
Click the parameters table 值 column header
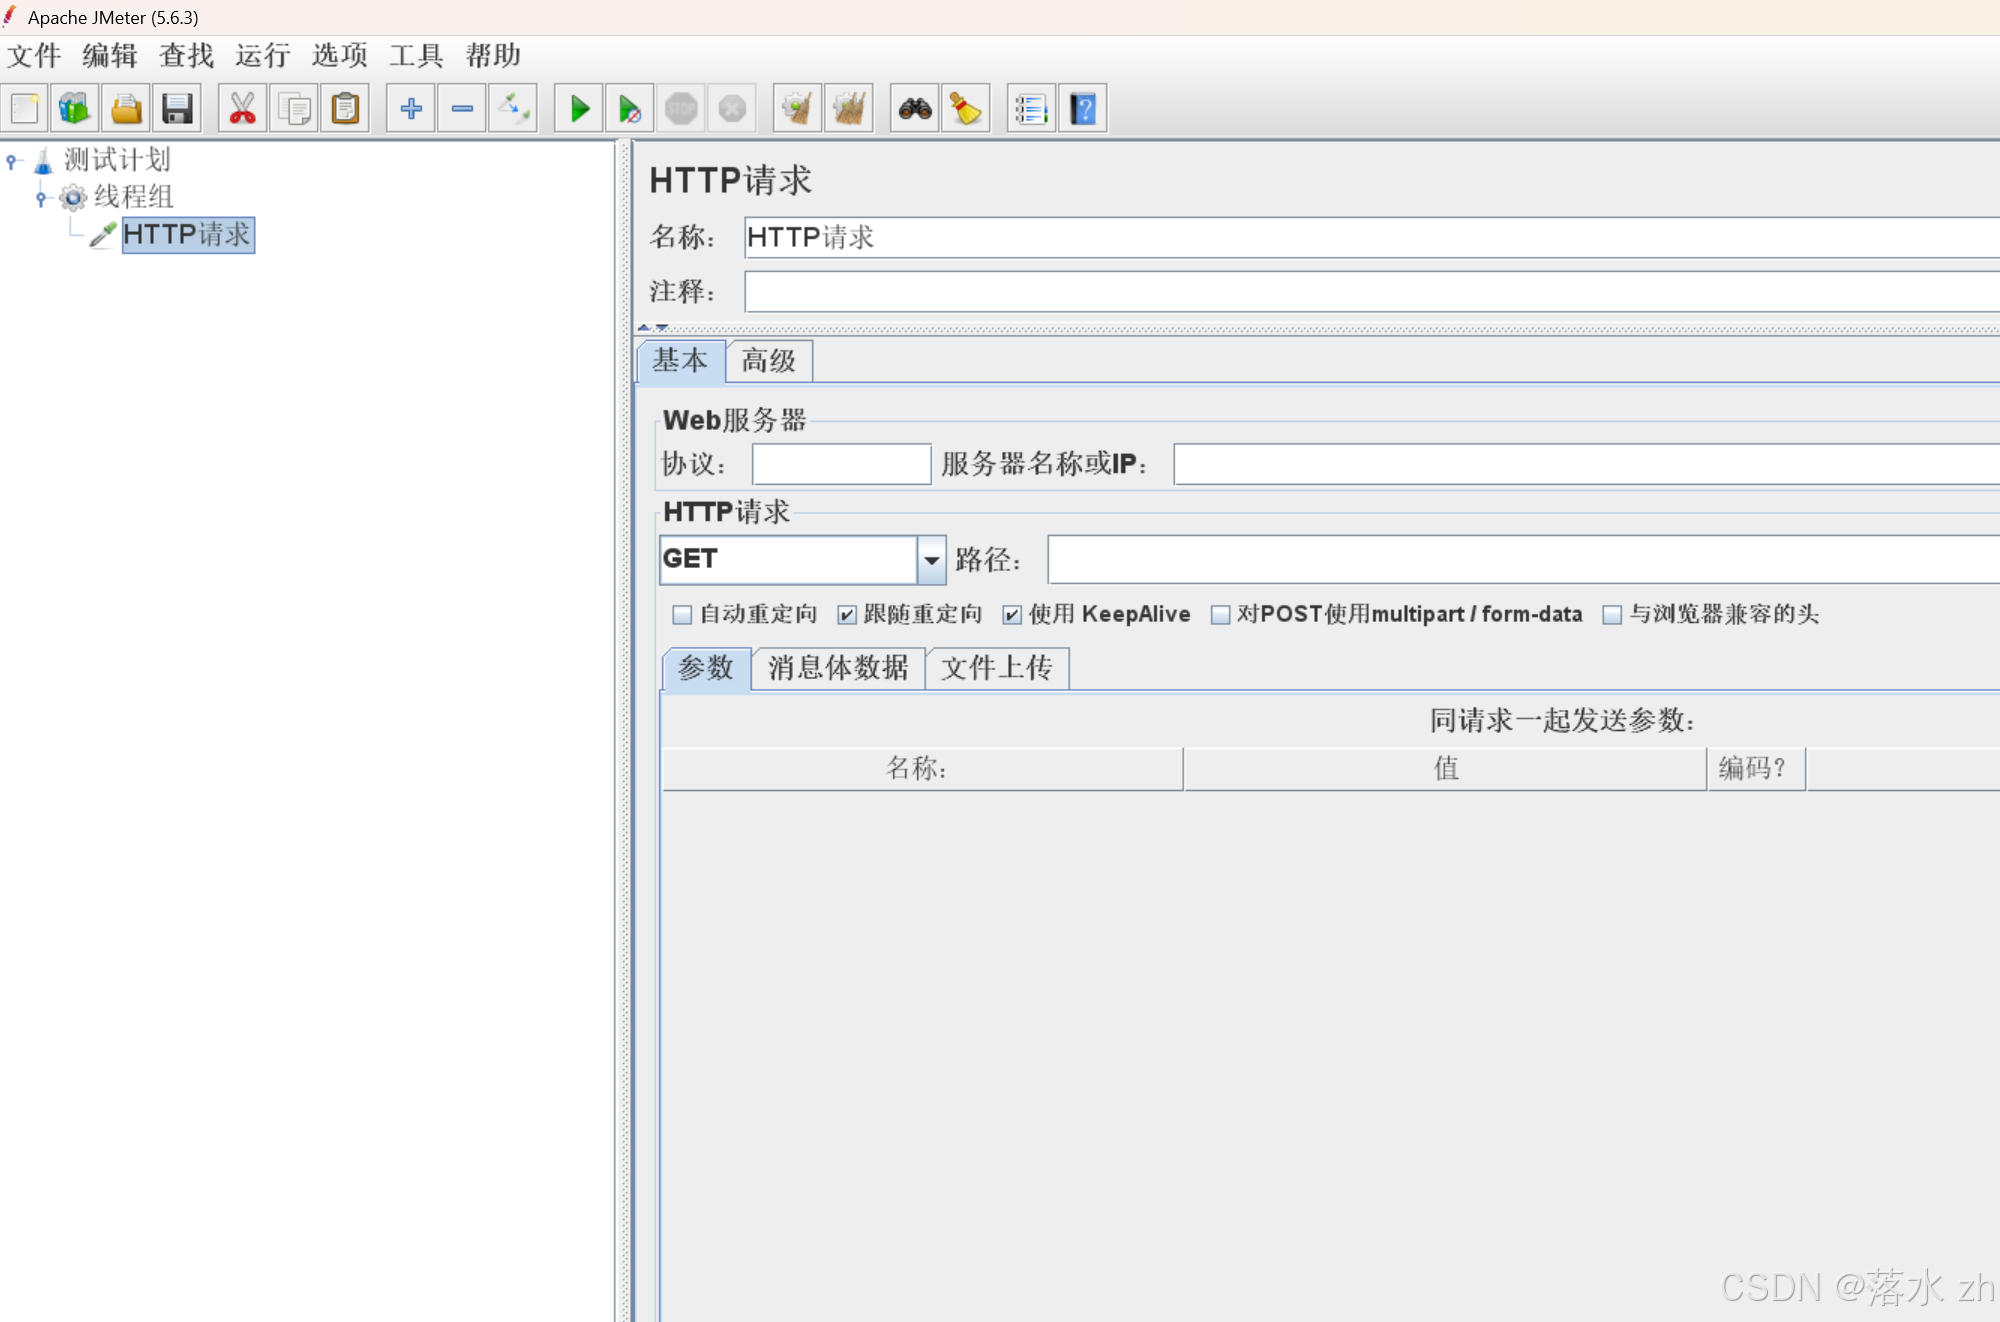tap(1445, 769)
